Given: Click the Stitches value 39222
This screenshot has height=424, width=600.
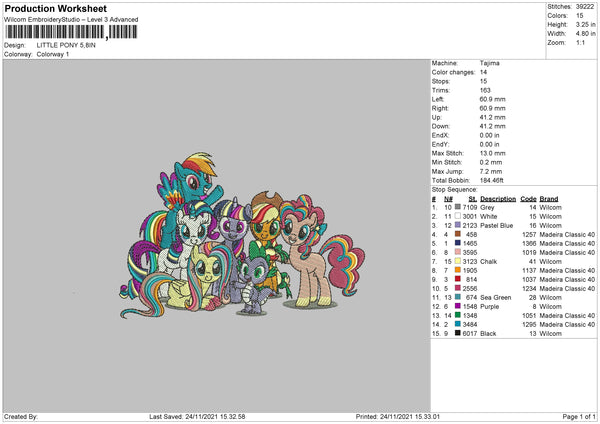Looking at the screenshot, I should pos(585,7).
